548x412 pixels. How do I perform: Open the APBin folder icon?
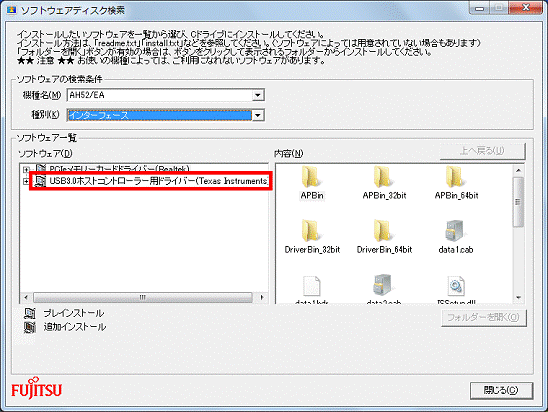coord(311,177)
